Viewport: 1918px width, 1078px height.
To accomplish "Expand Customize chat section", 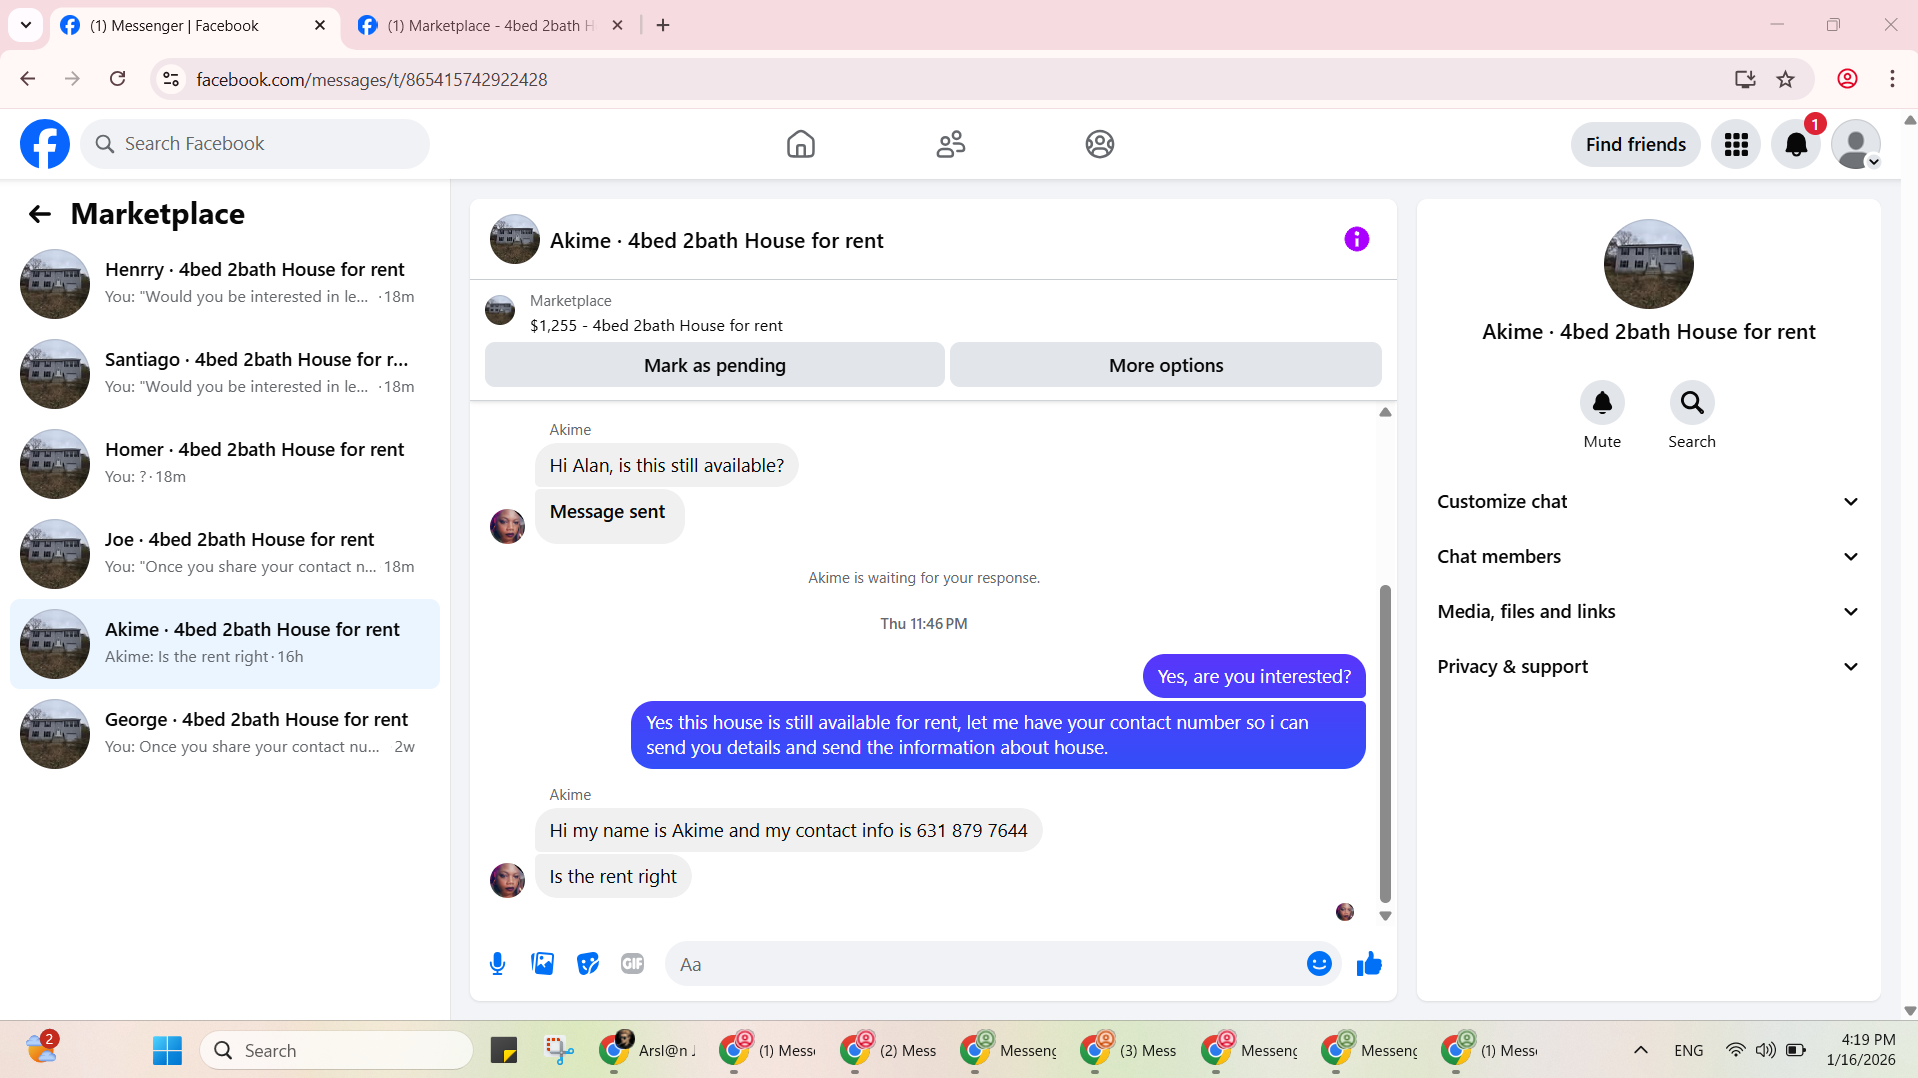I will [x=1648, y=502].
